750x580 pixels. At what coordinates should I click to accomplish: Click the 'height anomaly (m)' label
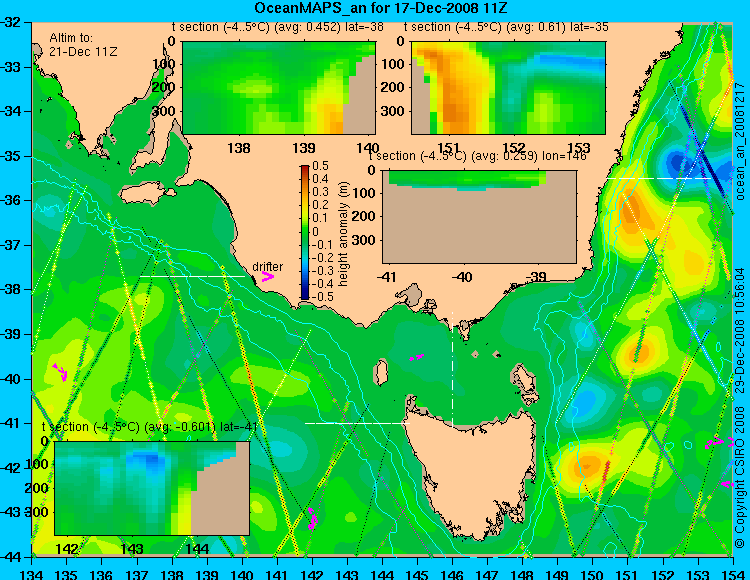point(343,234)
